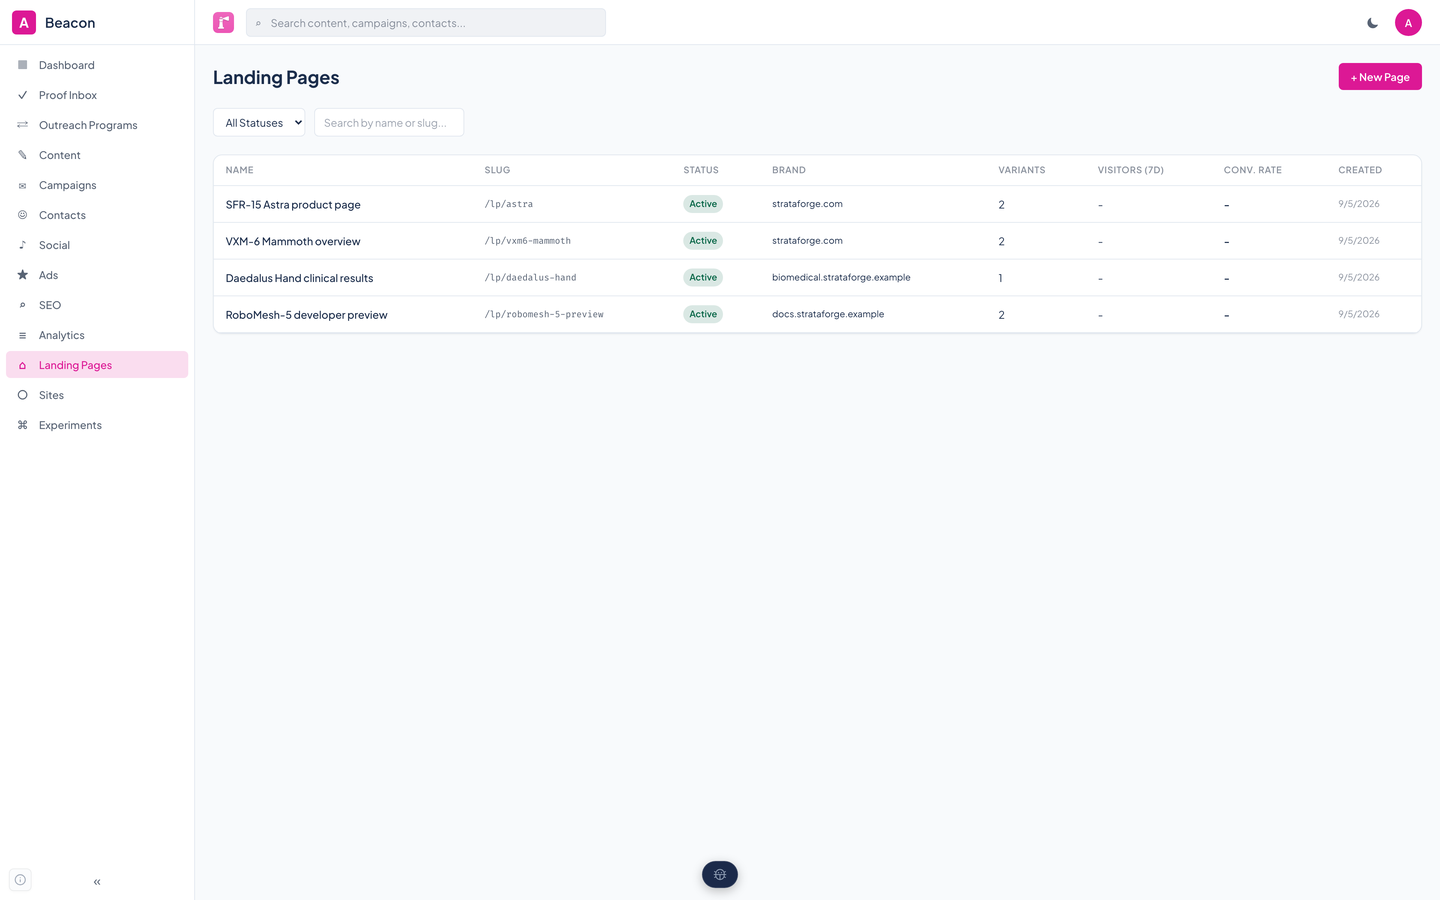Click the Campaigns envelope icon

[22, 185]
